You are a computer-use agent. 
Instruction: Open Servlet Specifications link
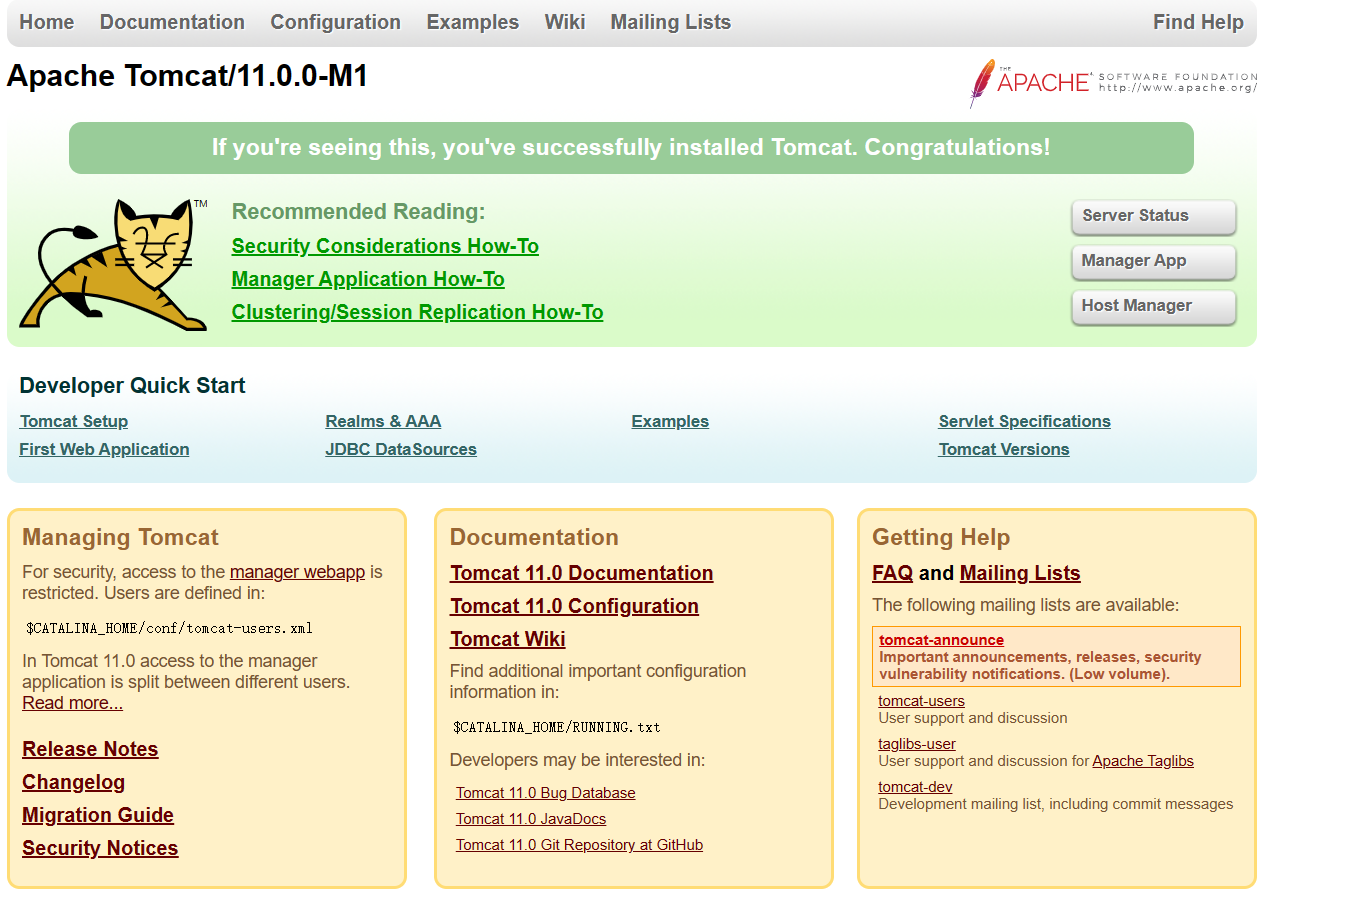(x=1024, y=422)
